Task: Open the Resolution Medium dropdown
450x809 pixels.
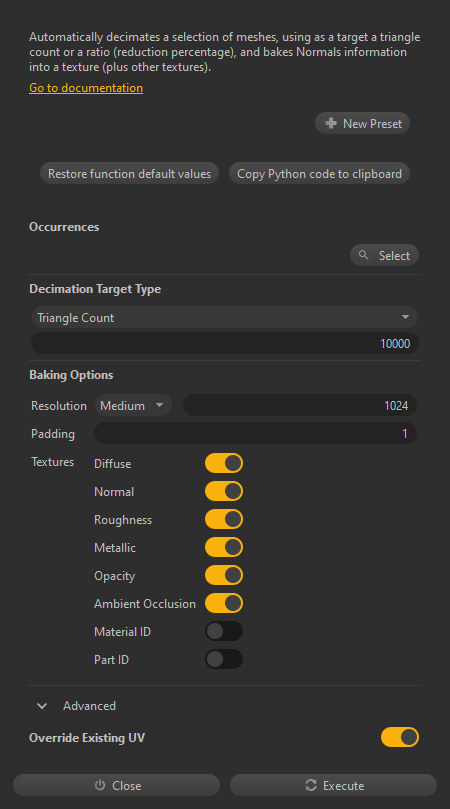Action: tap(133, 406)
